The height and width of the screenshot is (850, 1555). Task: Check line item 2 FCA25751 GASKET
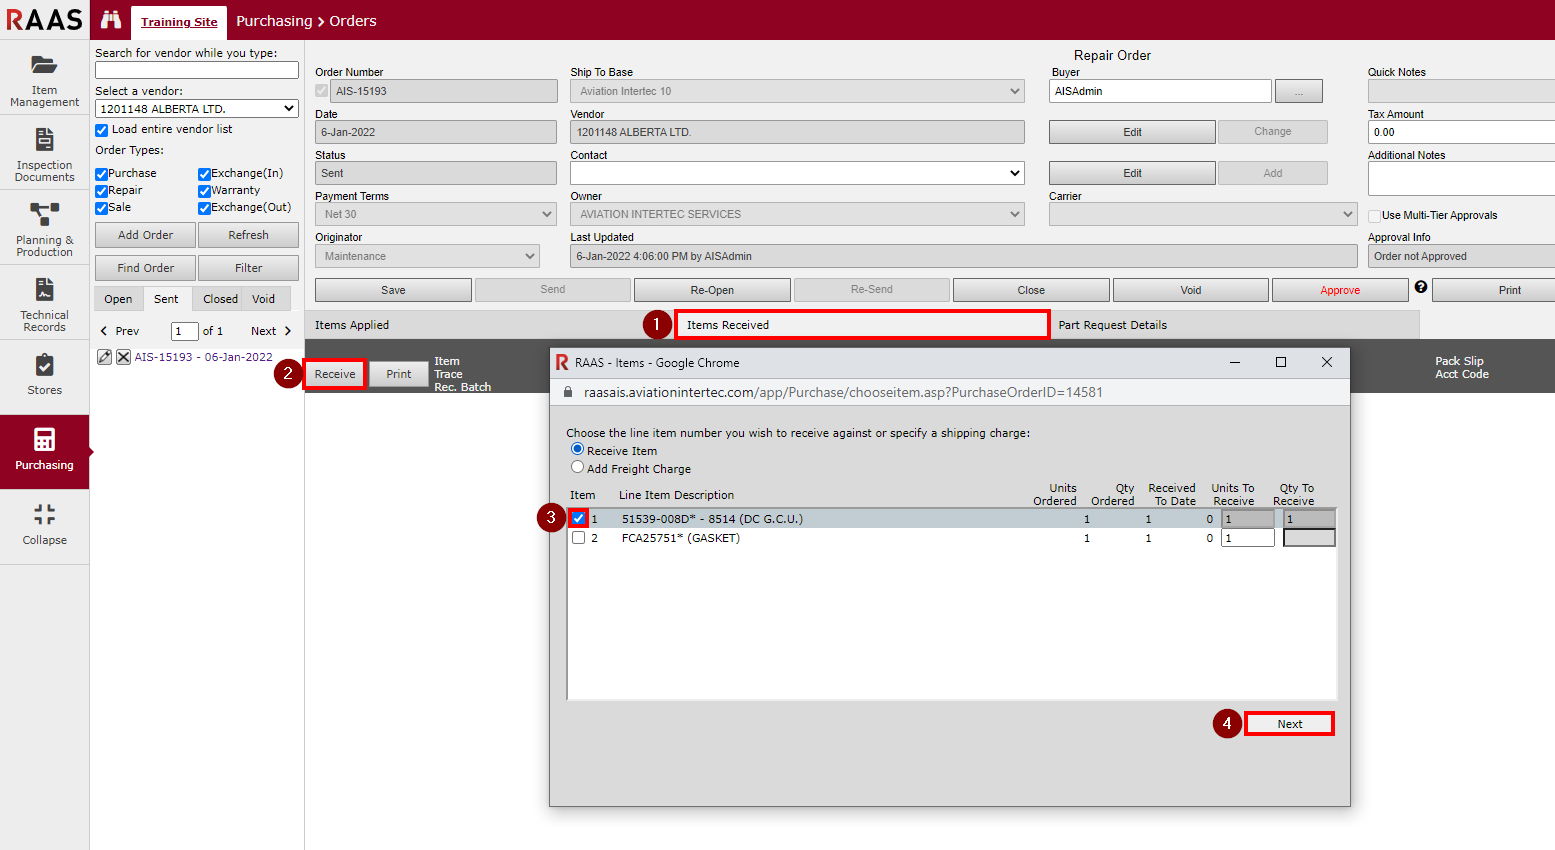[x=578, y=538]
